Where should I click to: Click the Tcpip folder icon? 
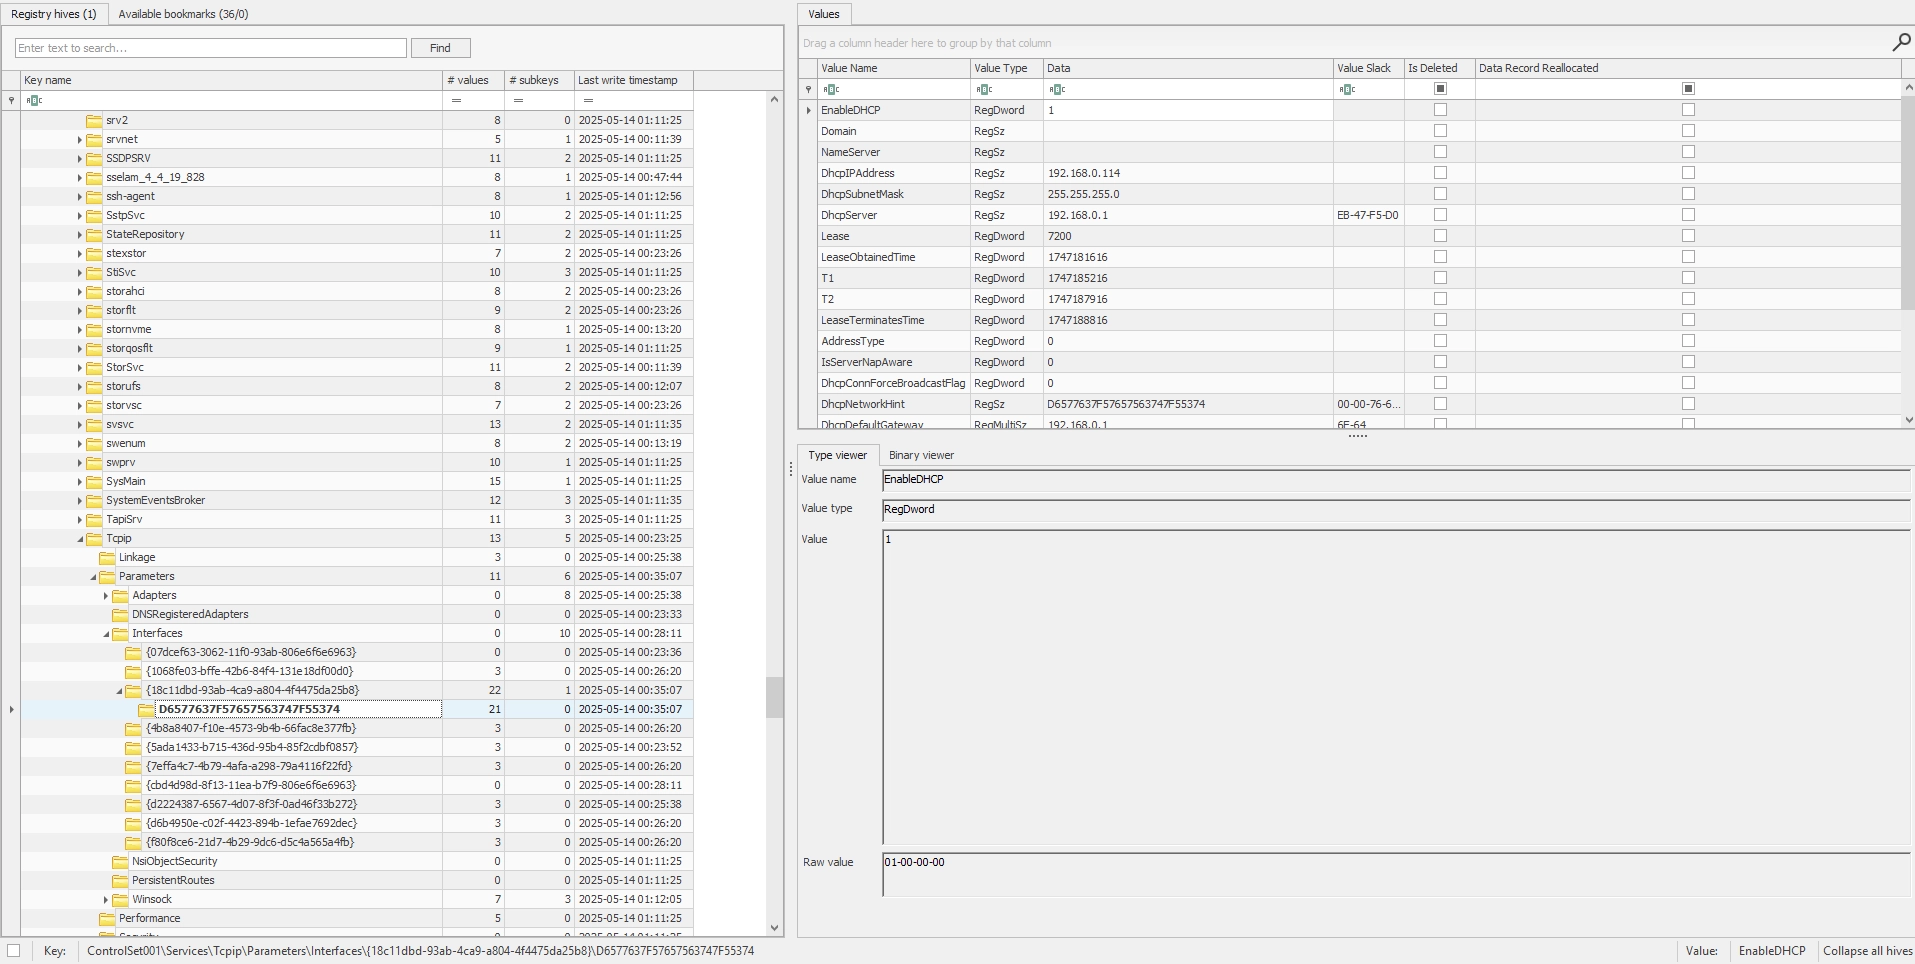tap(94, 539)
